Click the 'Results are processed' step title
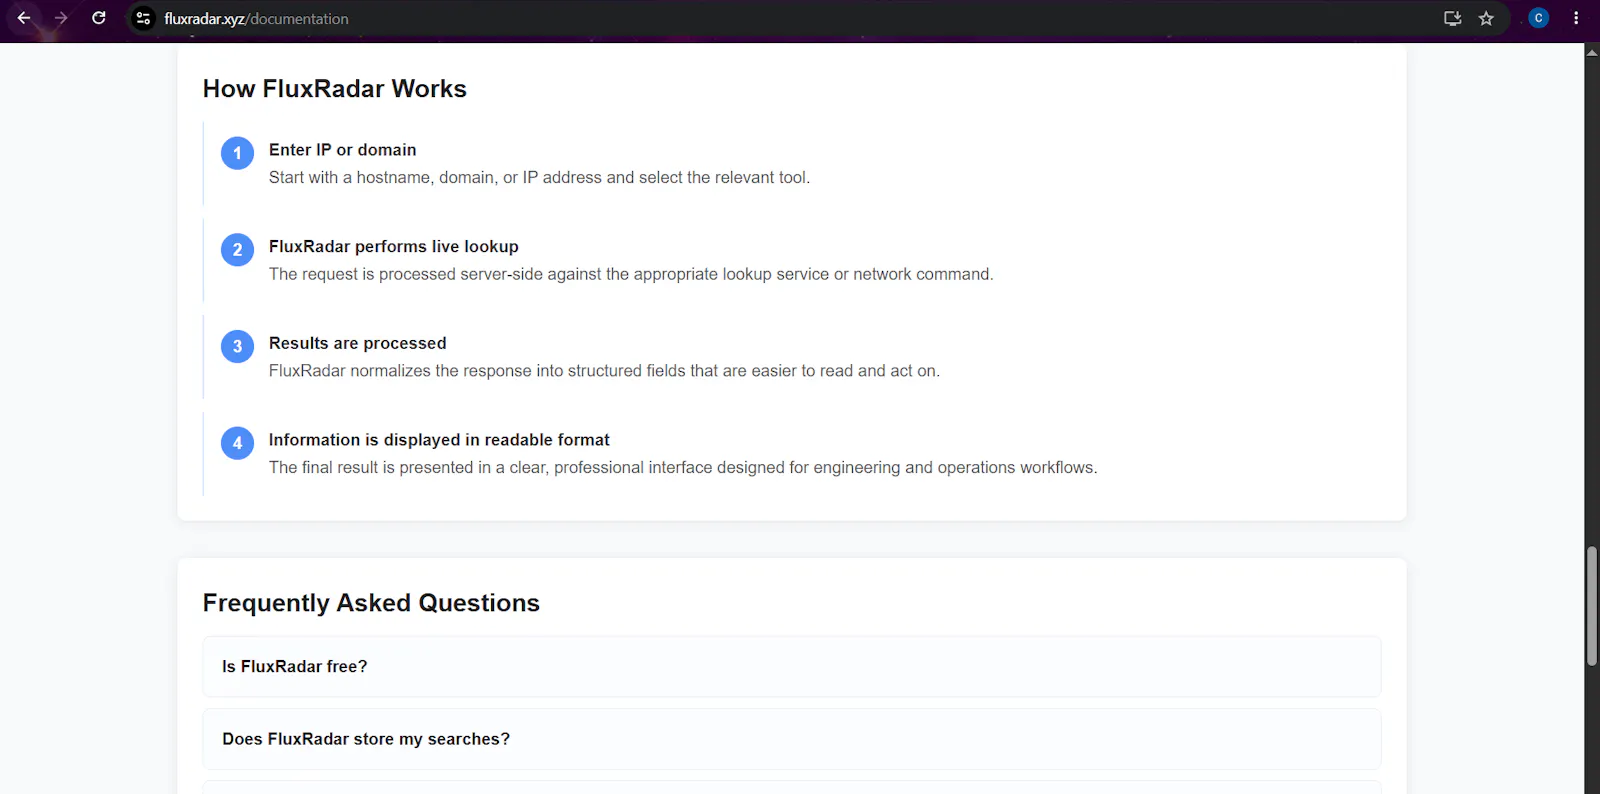This screenshot has height=794, width=1600. (x=358, y=343)
